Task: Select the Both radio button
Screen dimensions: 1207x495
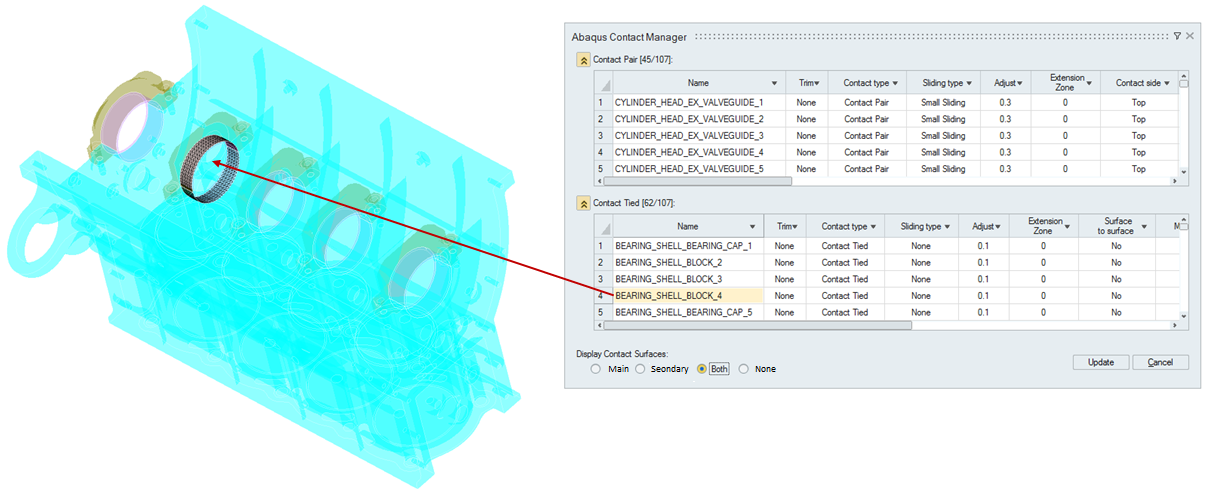Action: (702, 369)
